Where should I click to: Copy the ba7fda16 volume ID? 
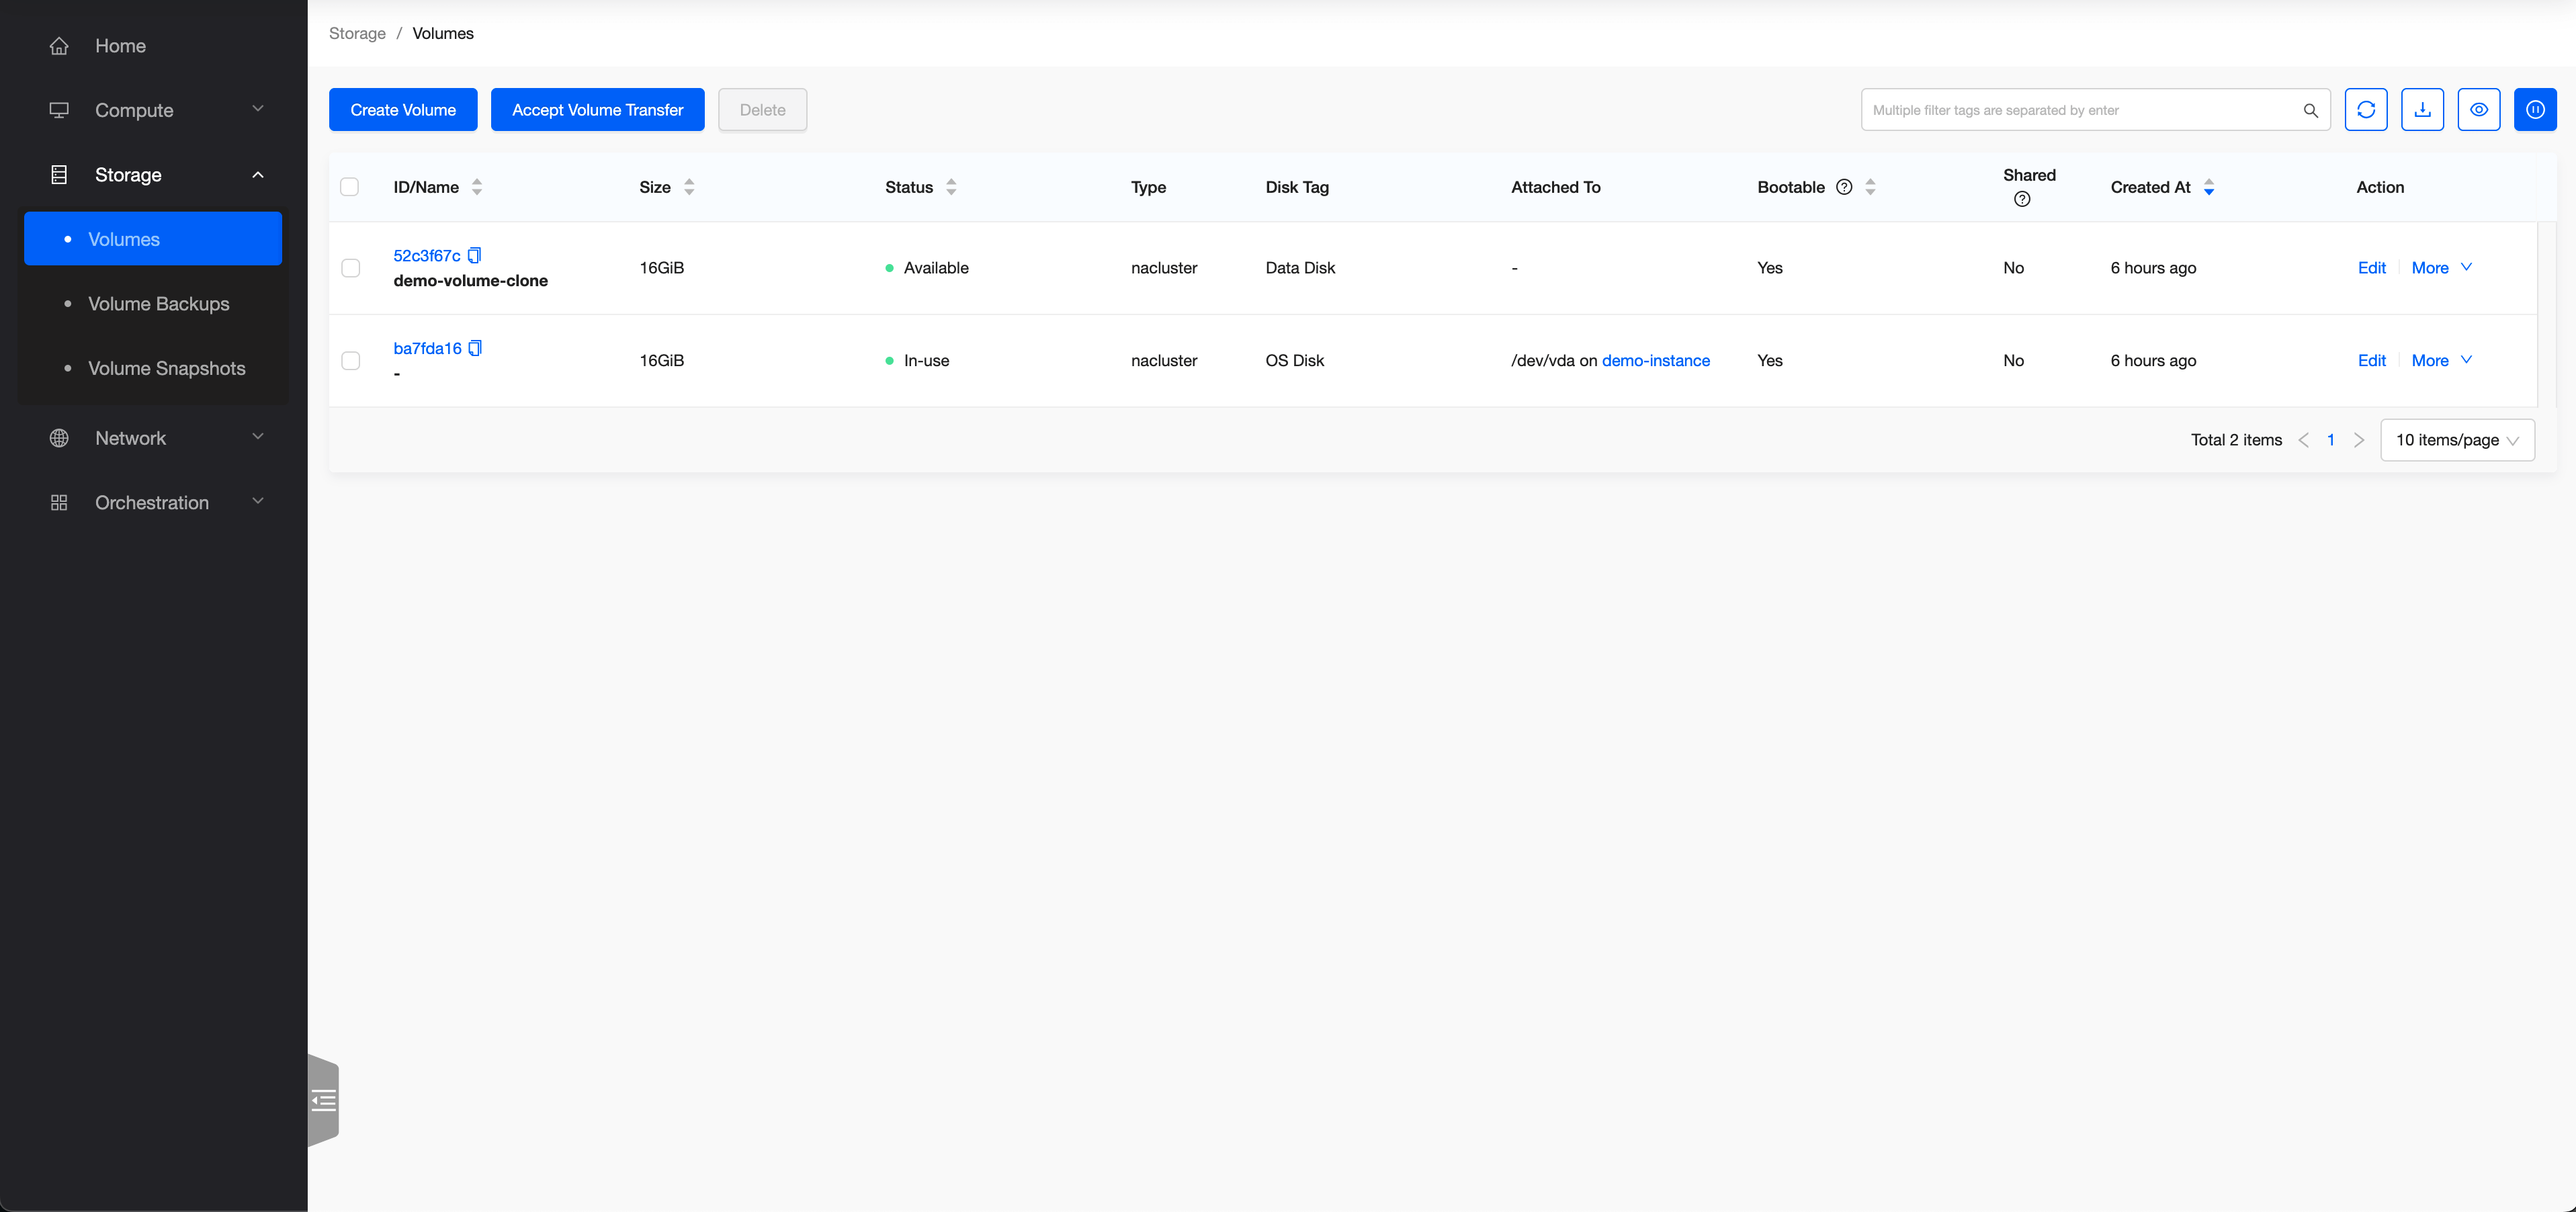coord(476,348)
